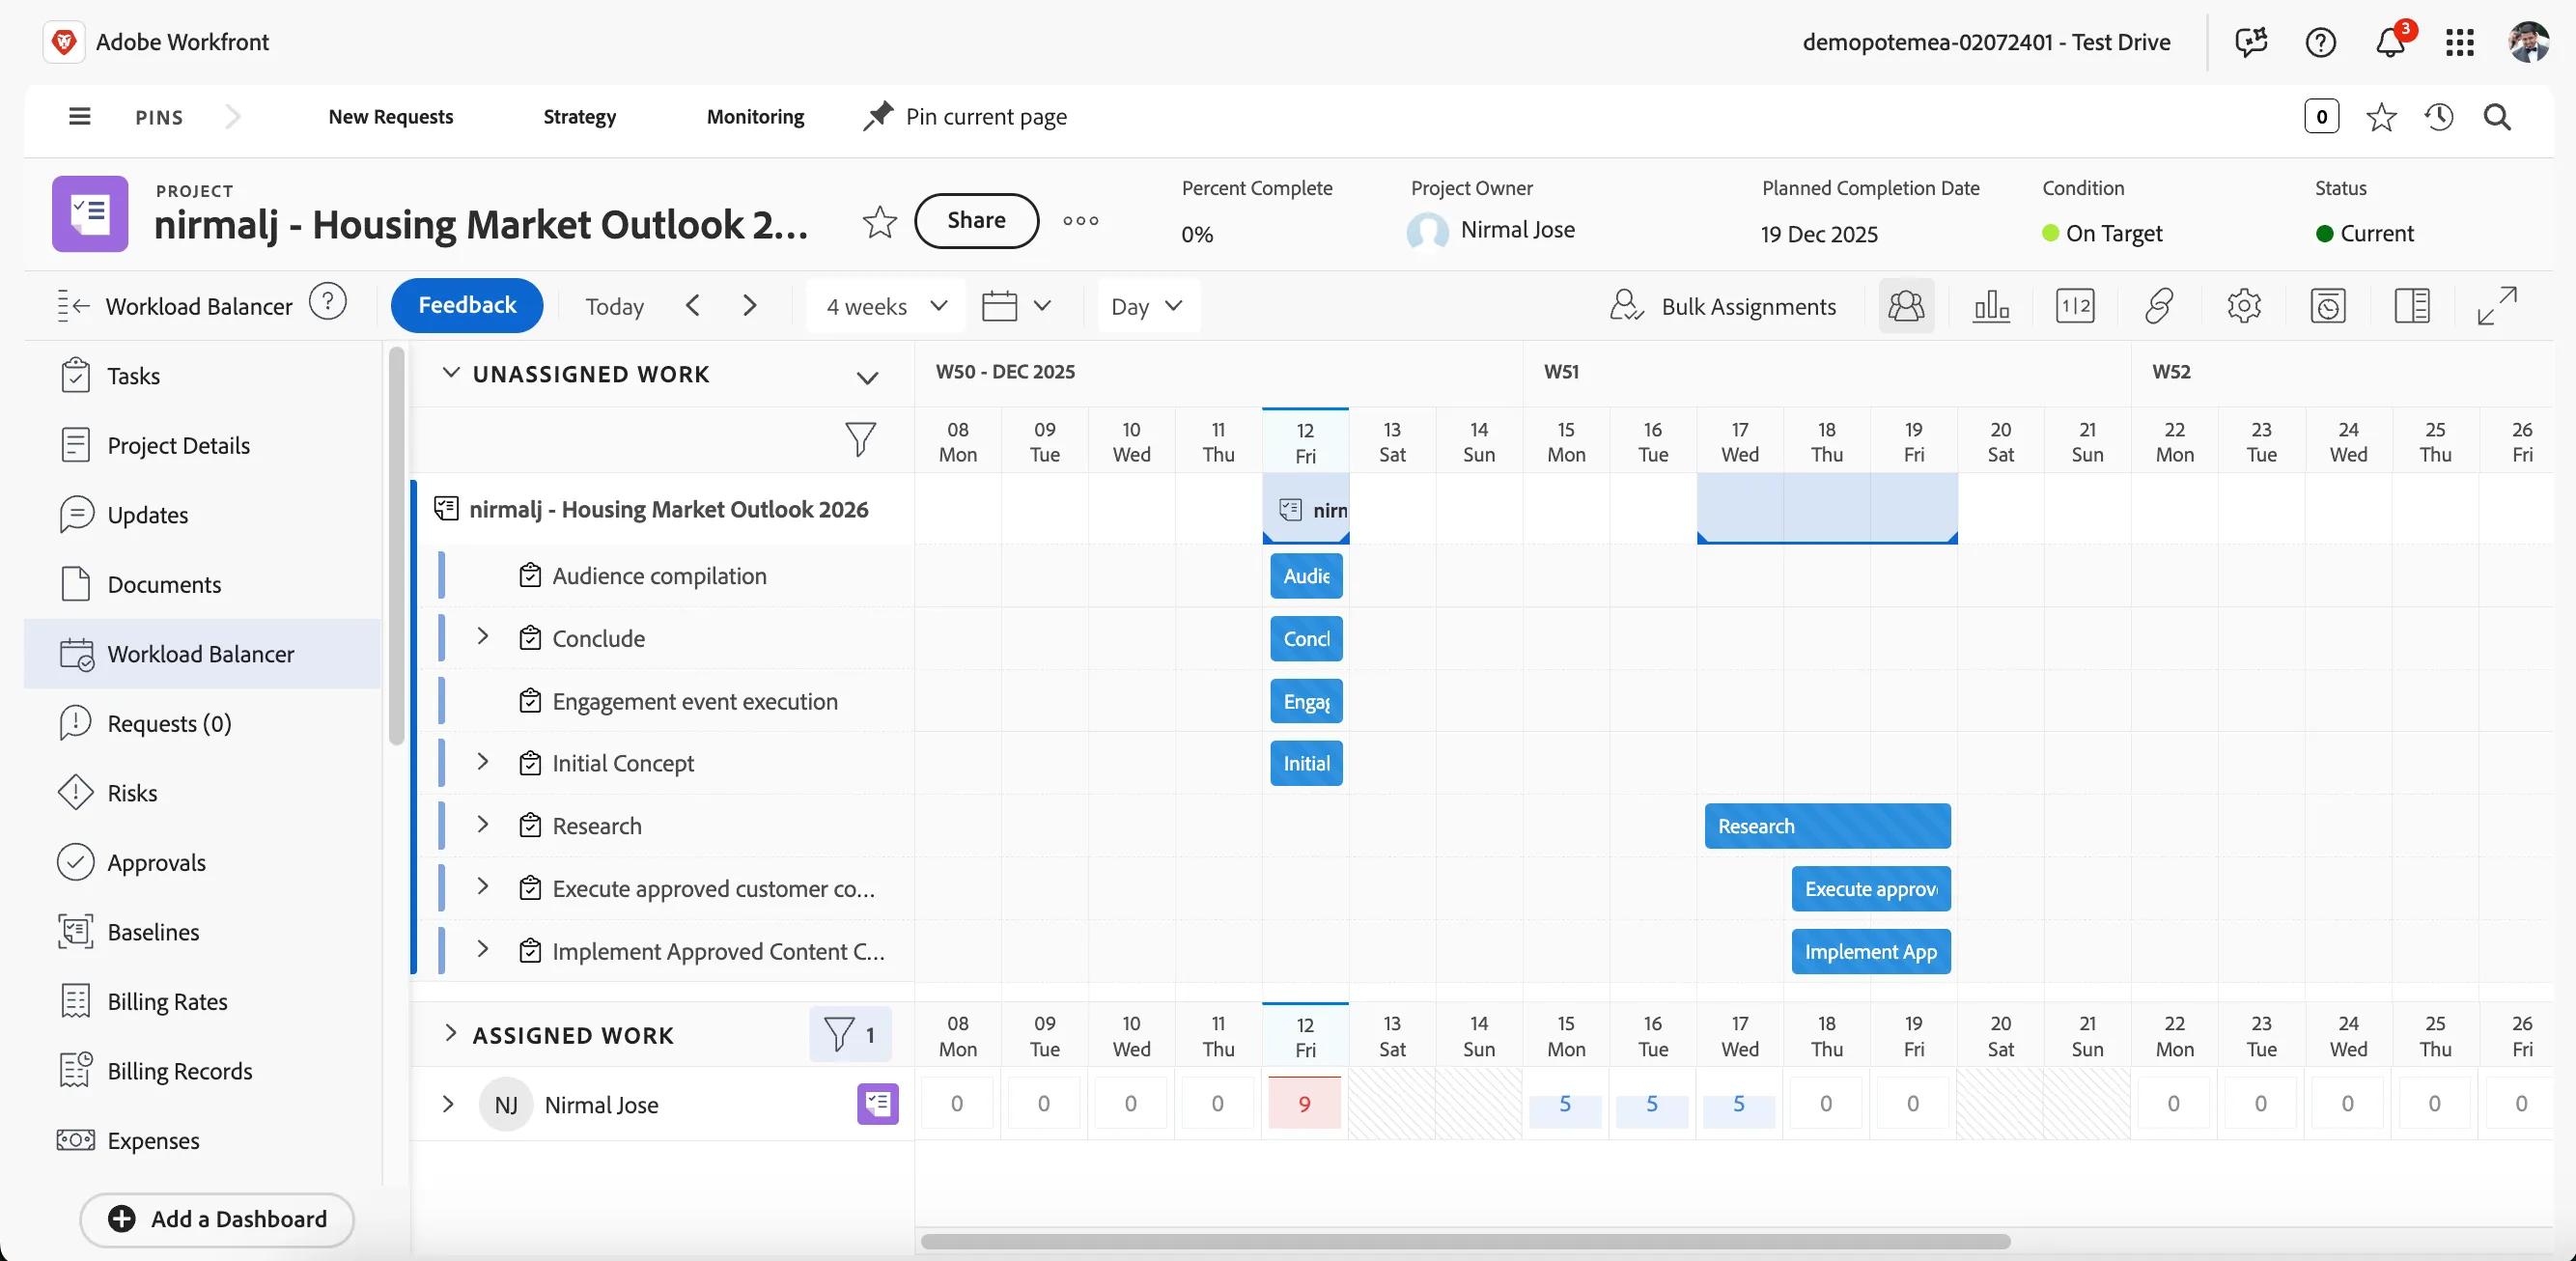Open the unassigned work filter funnel
Image resolution: width=2576 pixels, height=1261 pixels.
pos(860,438)
